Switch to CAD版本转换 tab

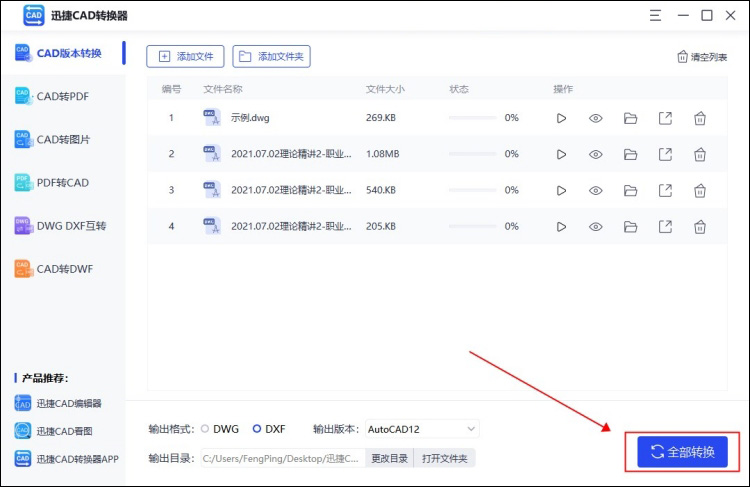tap(63, 53)
